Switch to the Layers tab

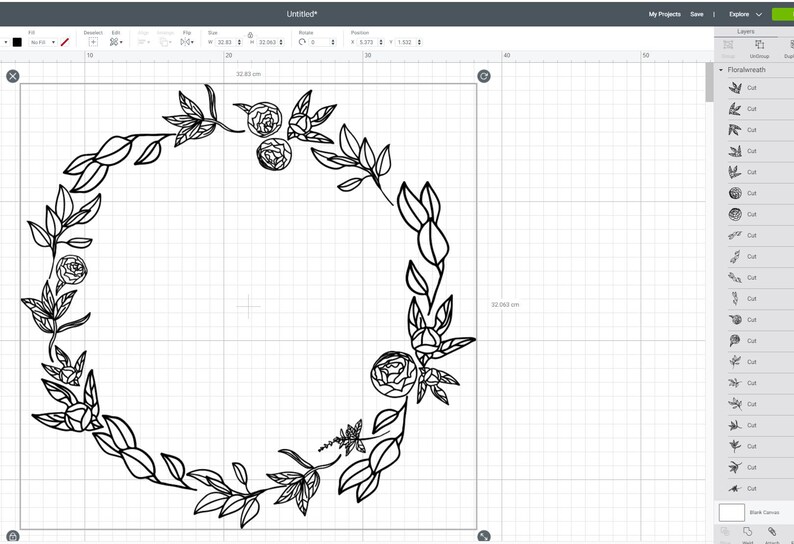point(746,31)
